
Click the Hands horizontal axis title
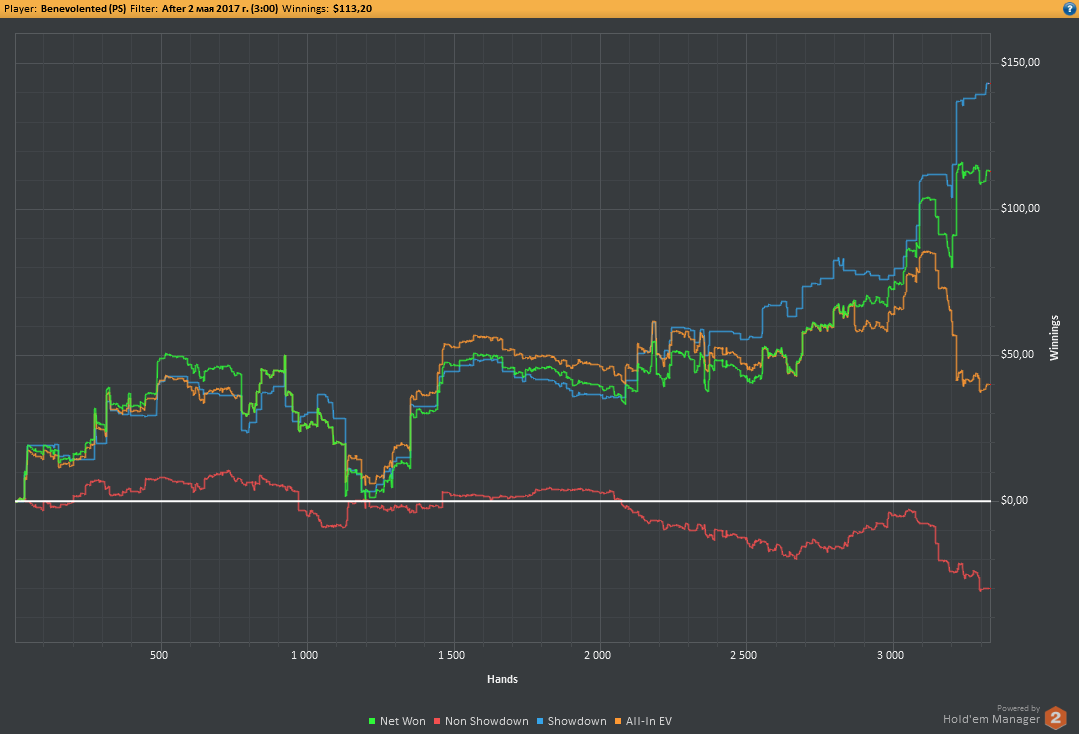click(x=502, y=679)
